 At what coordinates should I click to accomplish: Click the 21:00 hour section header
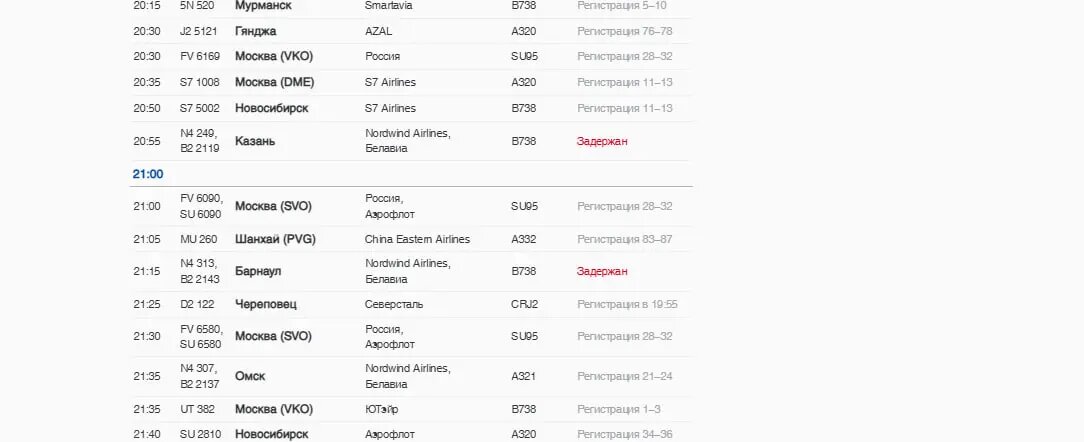tap(148, 174)
